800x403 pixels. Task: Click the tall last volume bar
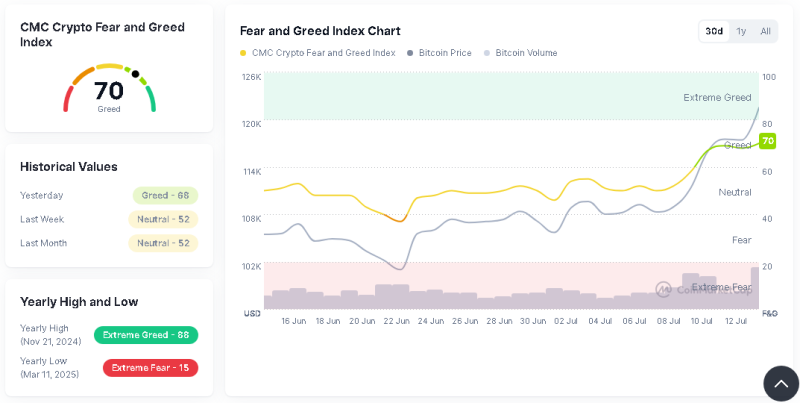755,288
